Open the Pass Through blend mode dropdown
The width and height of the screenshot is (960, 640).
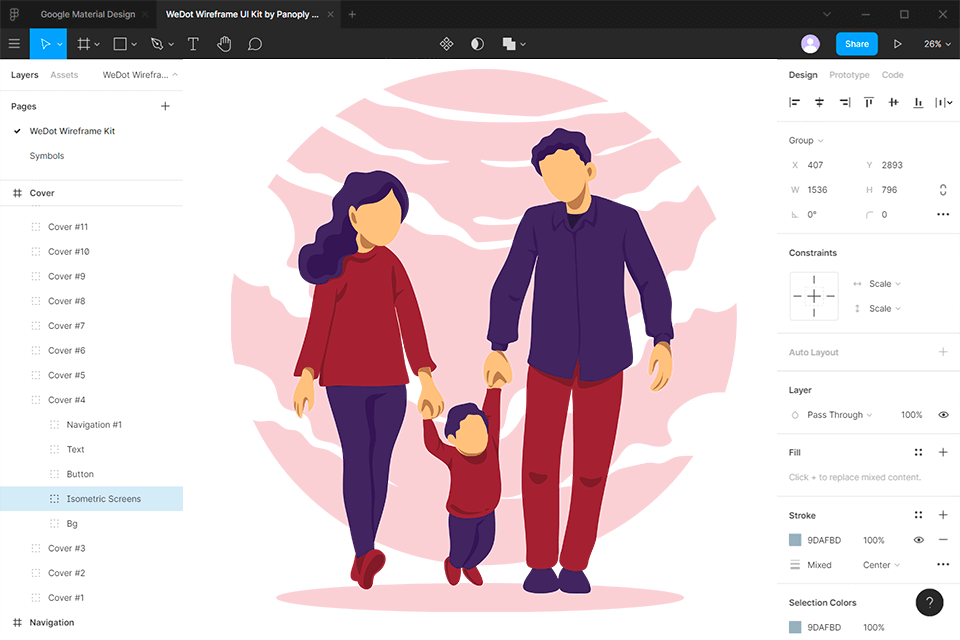click(x=839, y=415)
